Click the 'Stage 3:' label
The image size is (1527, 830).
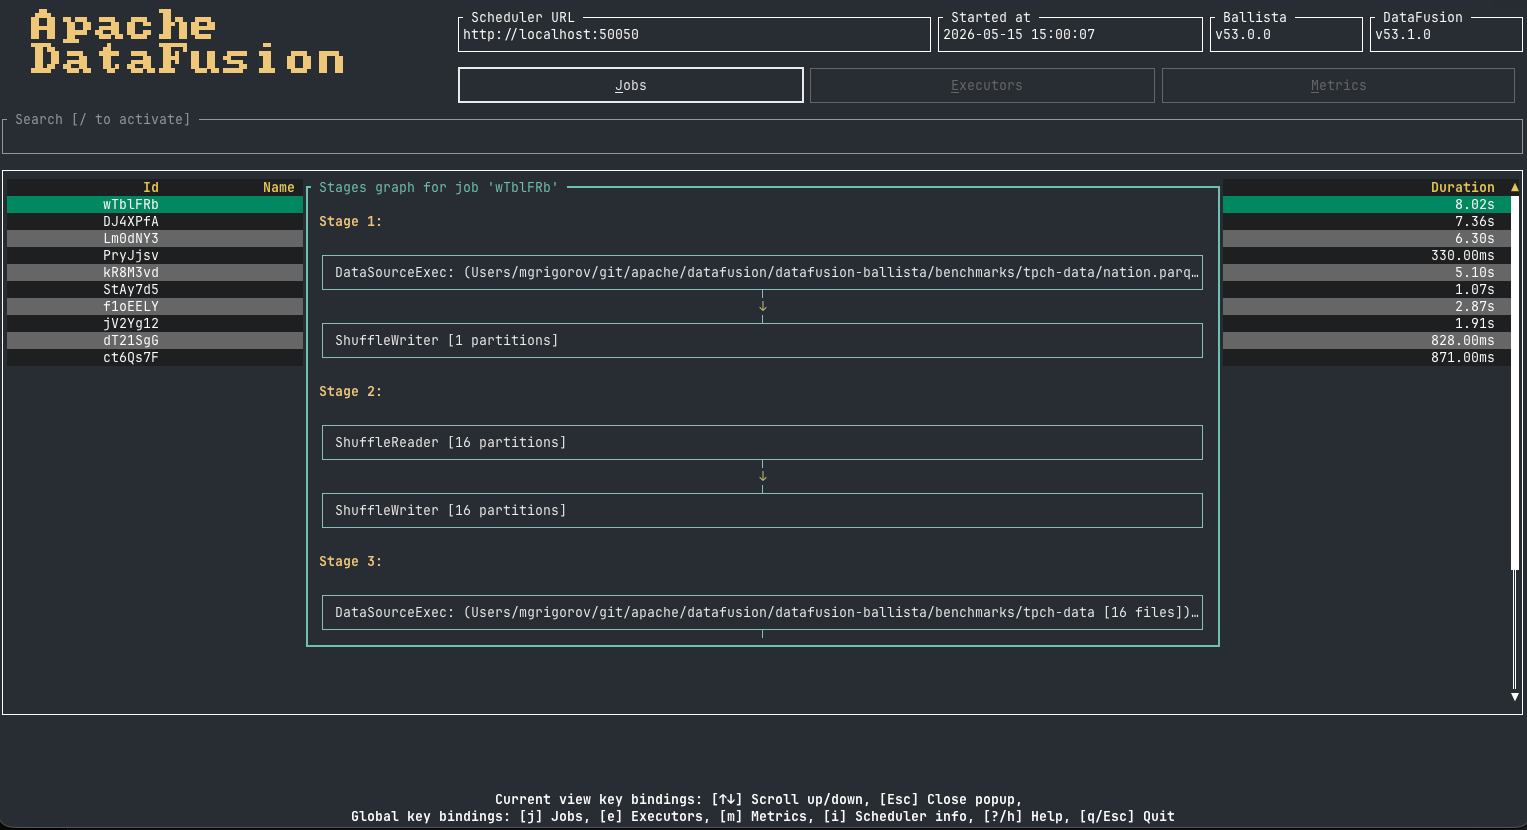[x=350, y=561]
